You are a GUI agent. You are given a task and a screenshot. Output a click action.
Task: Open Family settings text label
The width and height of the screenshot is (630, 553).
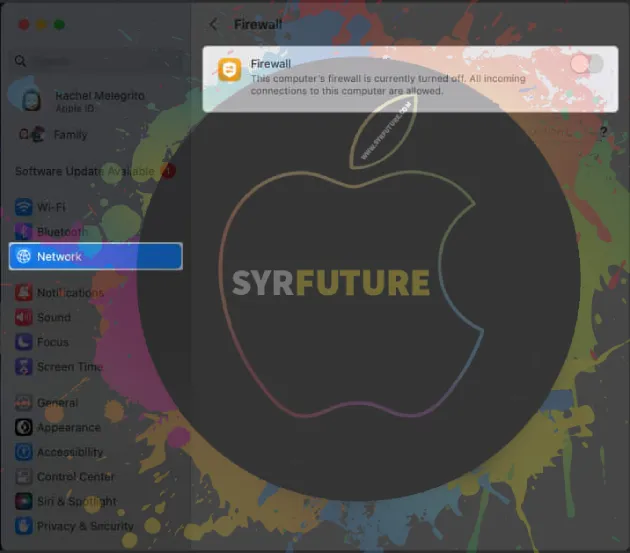pyautogui.click(x=70, y=135)
